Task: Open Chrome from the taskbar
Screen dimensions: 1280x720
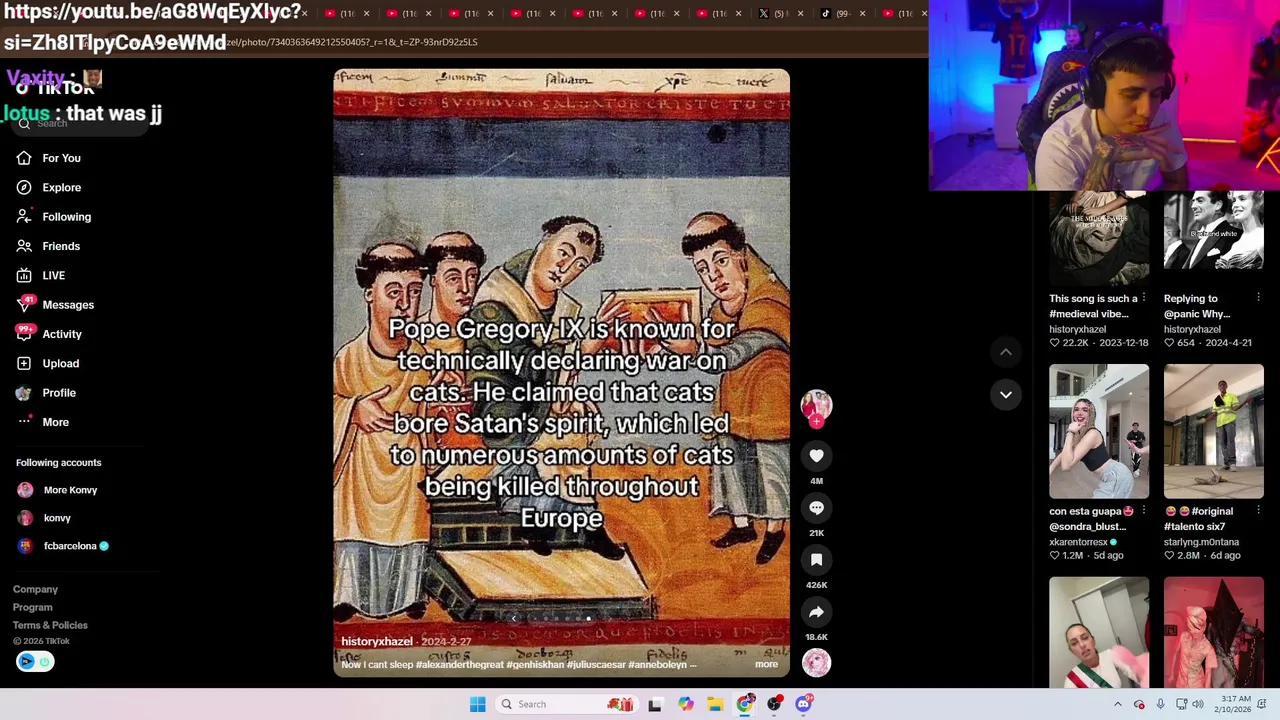Action: tap(745, 704)
